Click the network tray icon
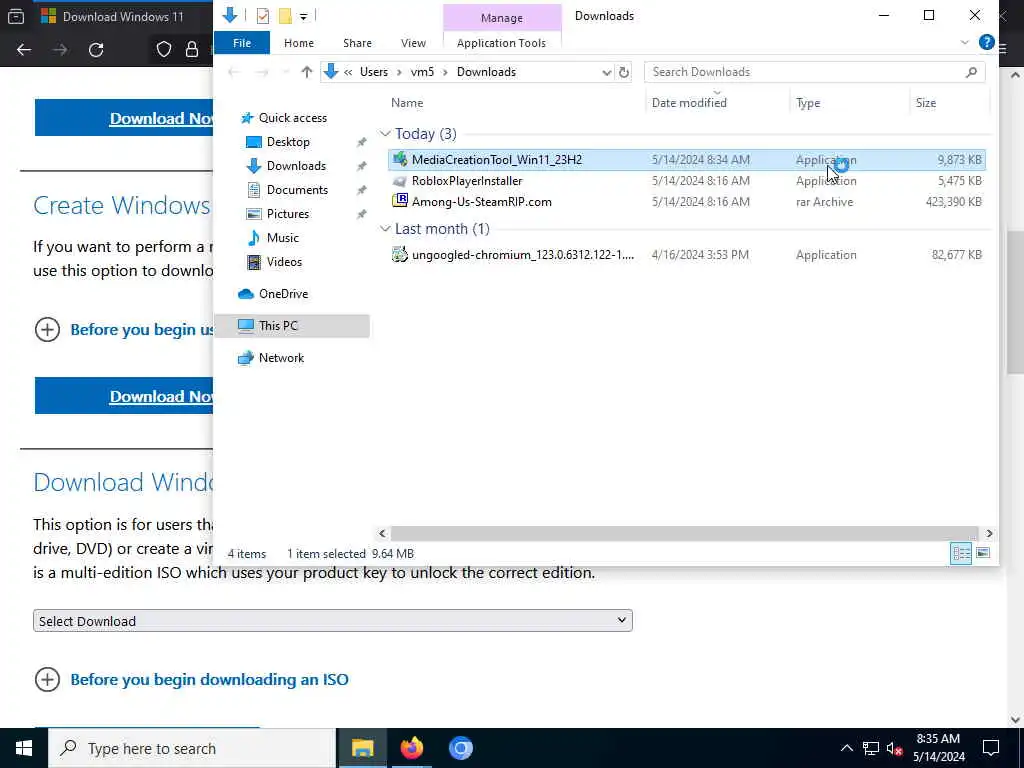1024x768 pixels. [x=870, y=748]
